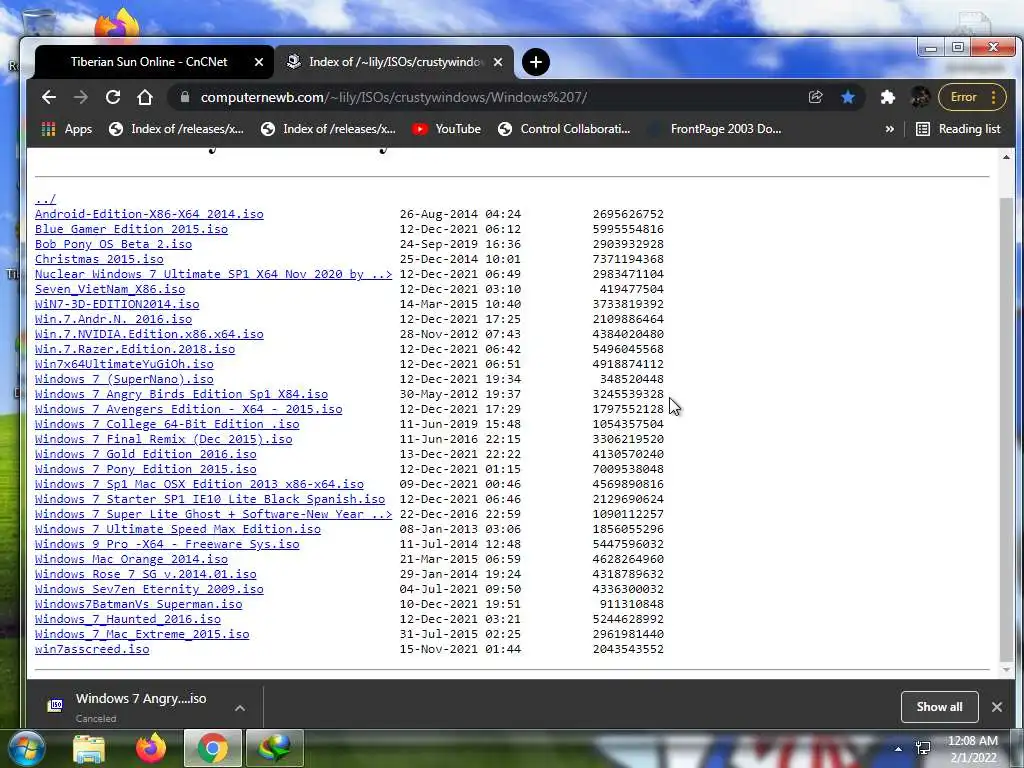
Task: Click Seven_VietNam_X86.iso link
Action: [x=110, y=289]
